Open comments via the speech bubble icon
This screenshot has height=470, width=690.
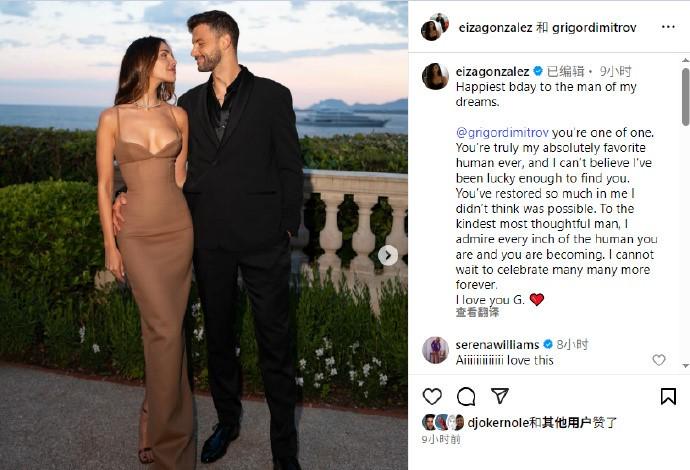point(466,397)
